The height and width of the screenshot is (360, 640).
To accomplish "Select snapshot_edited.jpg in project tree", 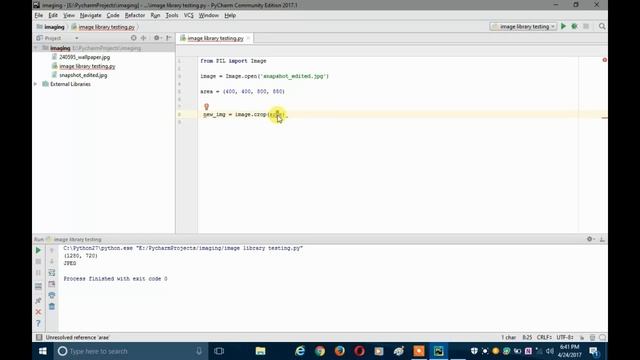I will 83,75.
